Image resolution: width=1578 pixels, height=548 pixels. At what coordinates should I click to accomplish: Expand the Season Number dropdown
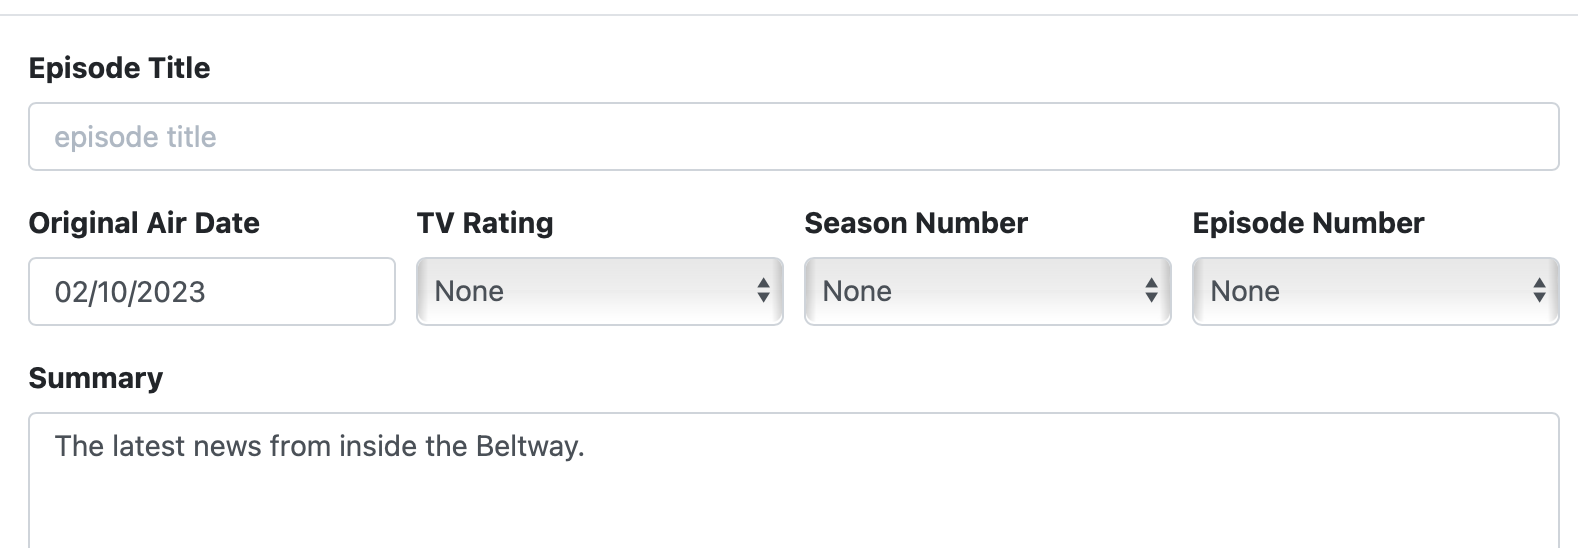(x=987, y=291)
